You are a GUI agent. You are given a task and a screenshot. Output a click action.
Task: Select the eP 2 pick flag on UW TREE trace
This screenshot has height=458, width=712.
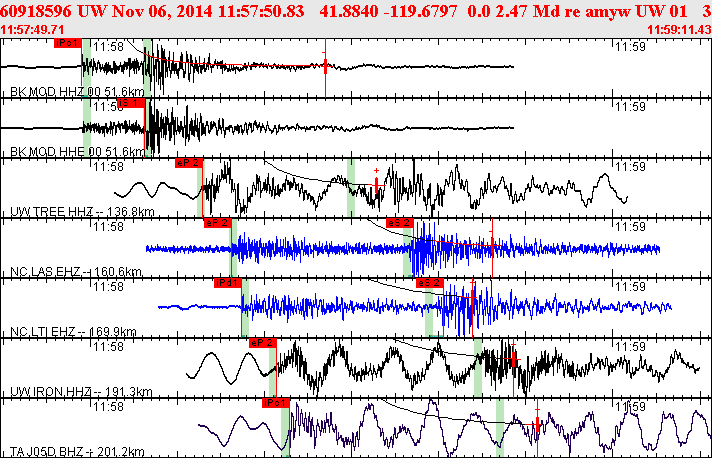tap(188, 163)
